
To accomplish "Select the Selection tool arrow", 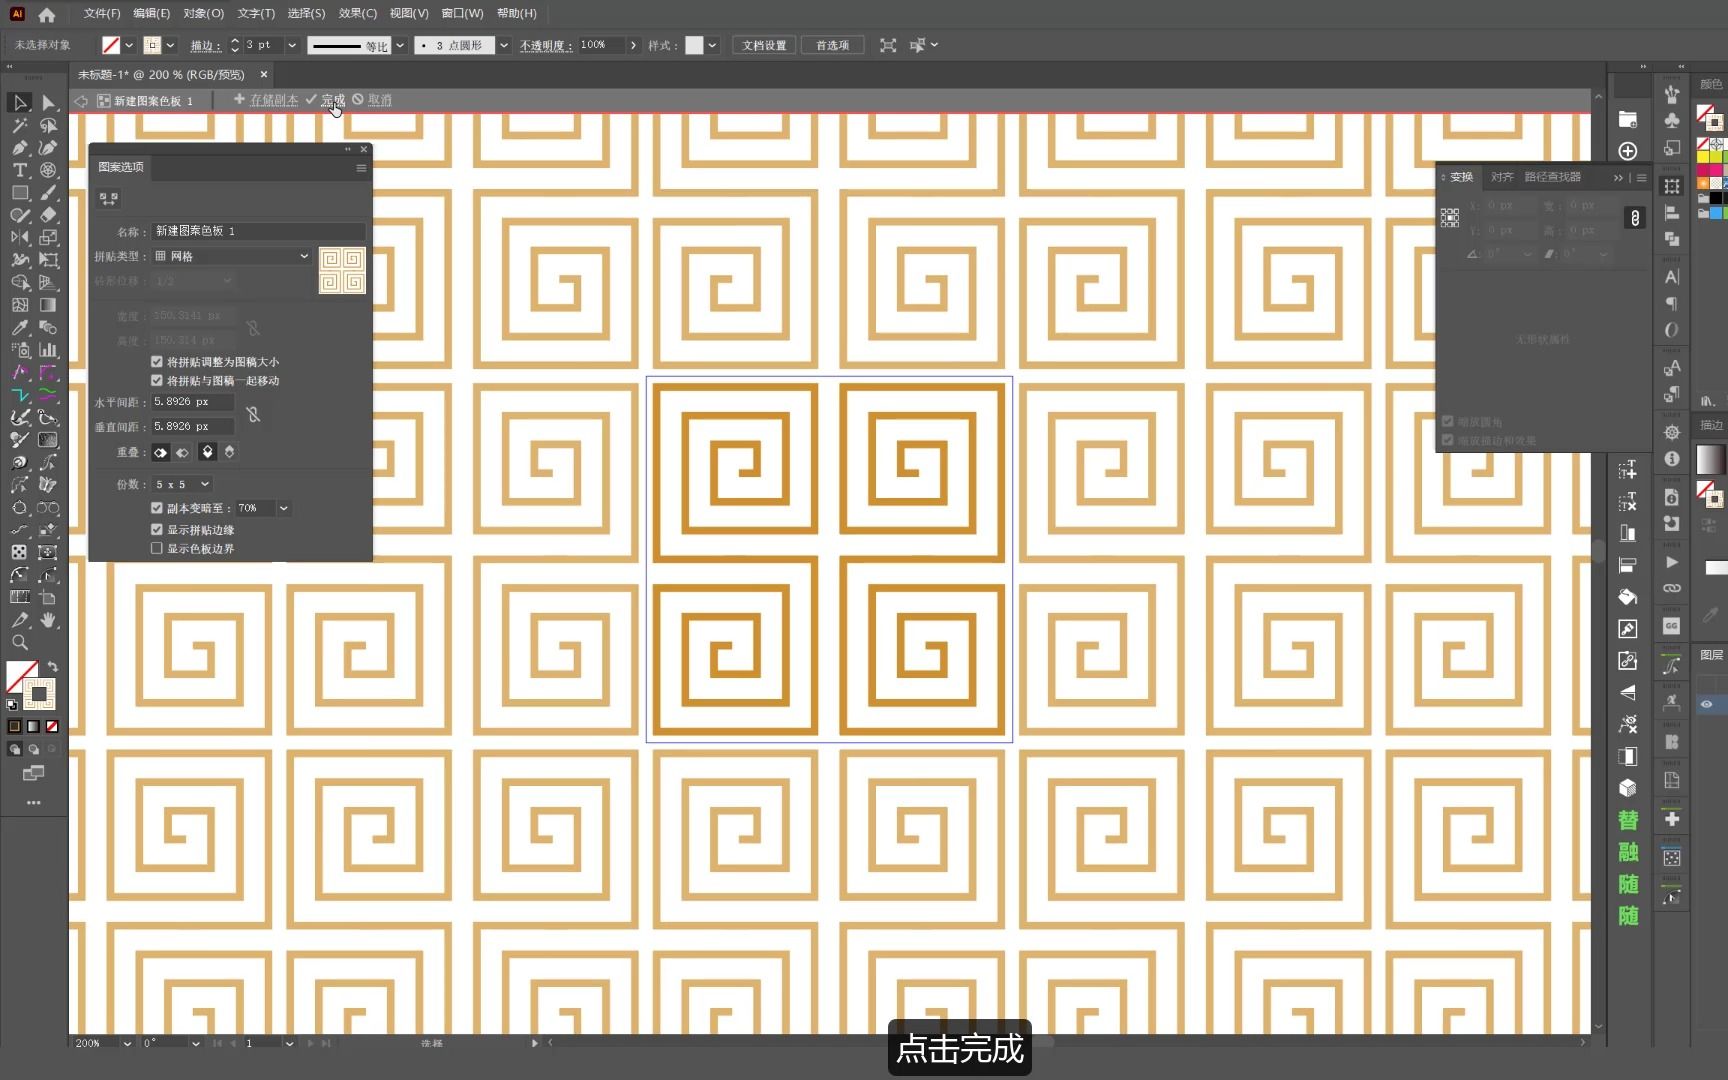I will click(x=19, y=103).
